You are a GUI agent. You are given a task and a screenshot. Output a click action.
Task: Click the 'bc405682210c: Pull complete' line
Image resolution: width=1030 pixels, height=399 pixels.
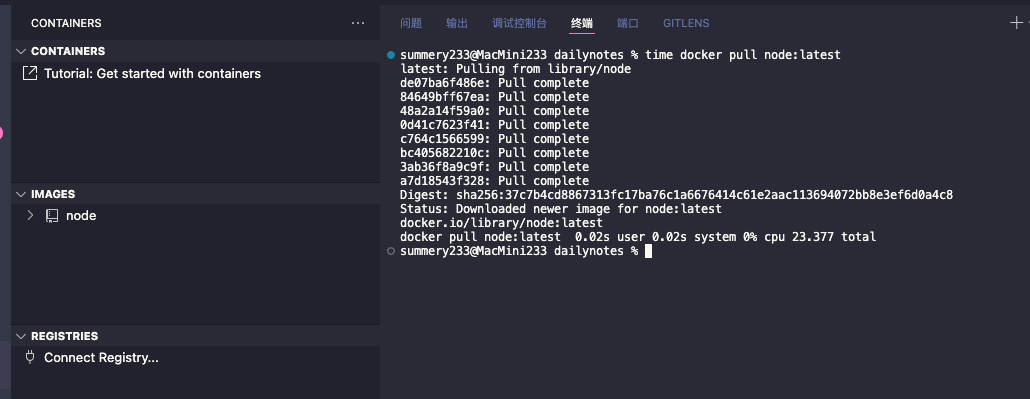(494, 153)
